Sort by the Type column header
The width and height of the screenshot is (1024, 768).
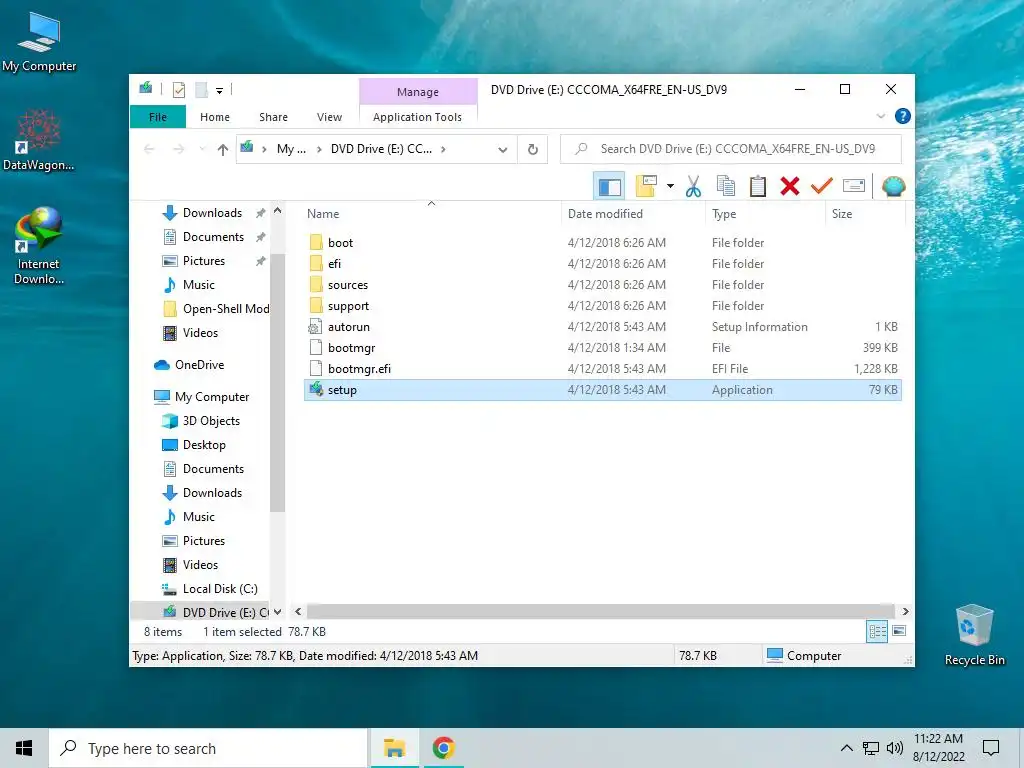[765, 214]
